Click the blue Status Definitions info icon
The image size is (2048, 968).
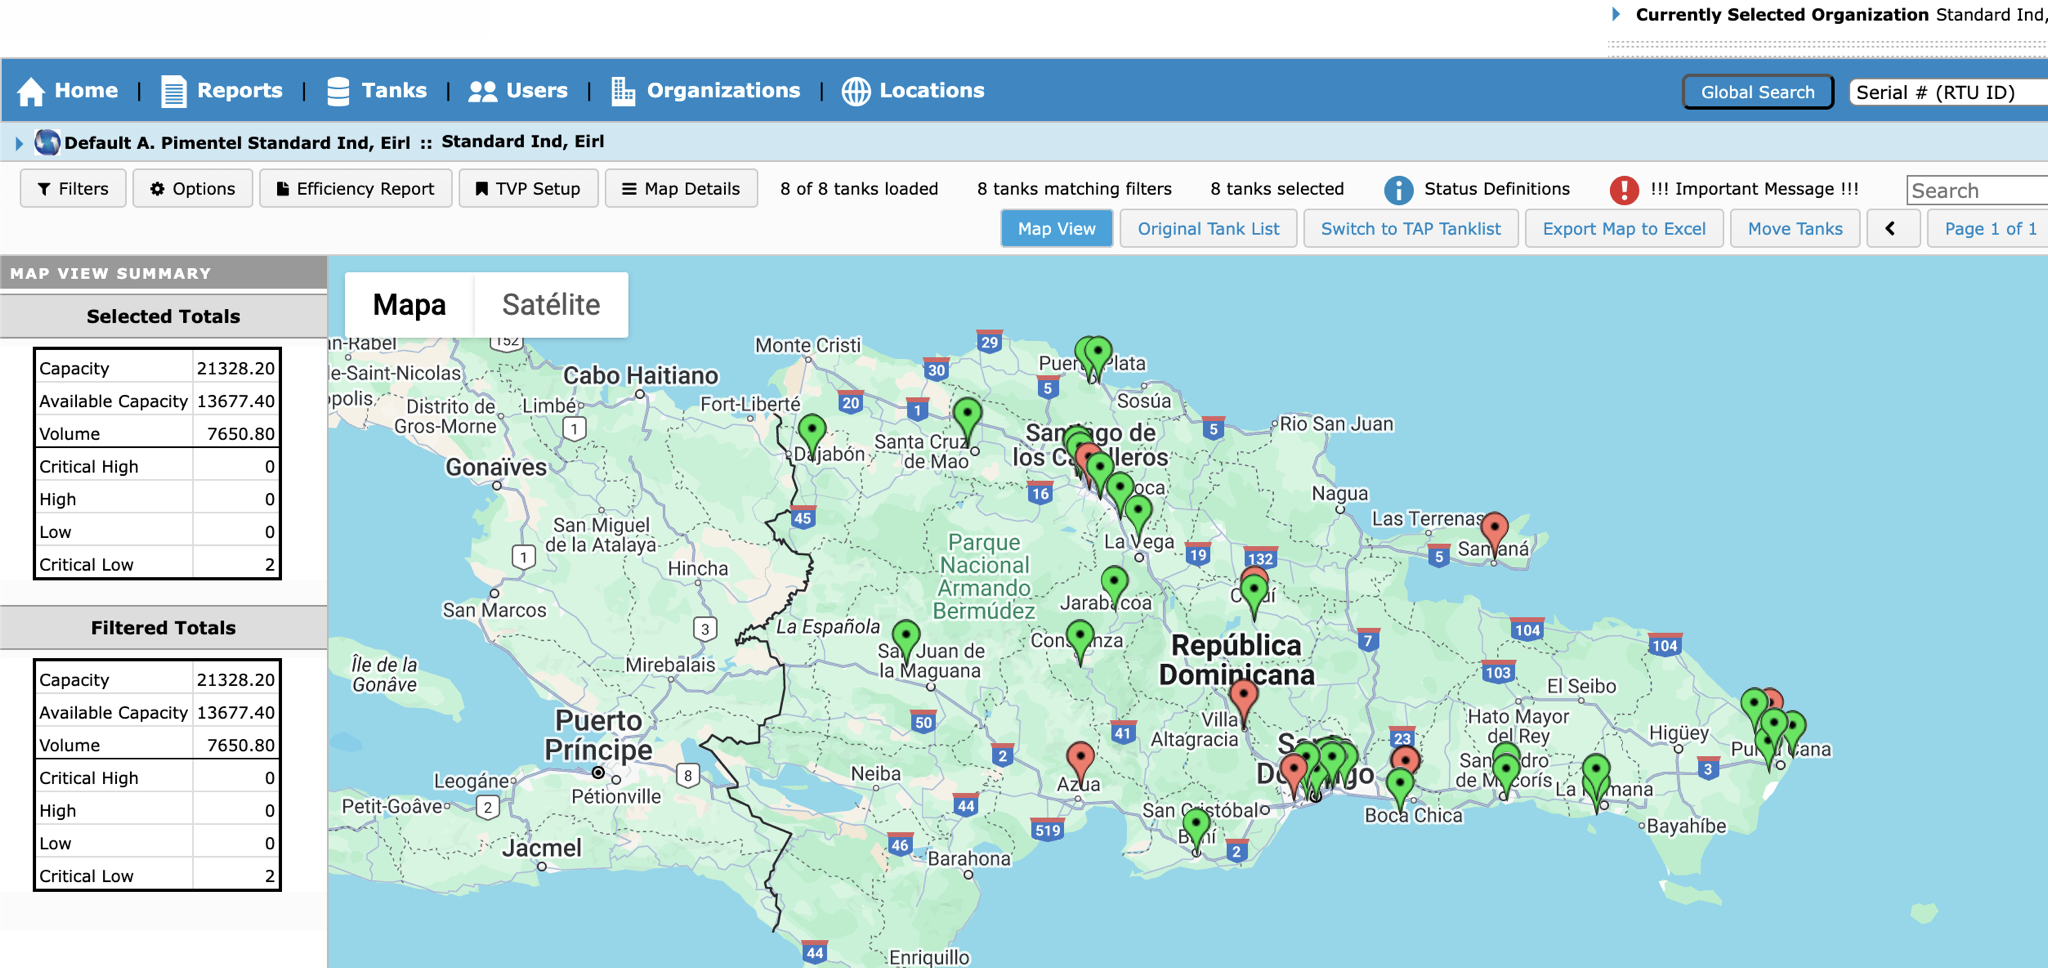click(x=1398, y=189)
